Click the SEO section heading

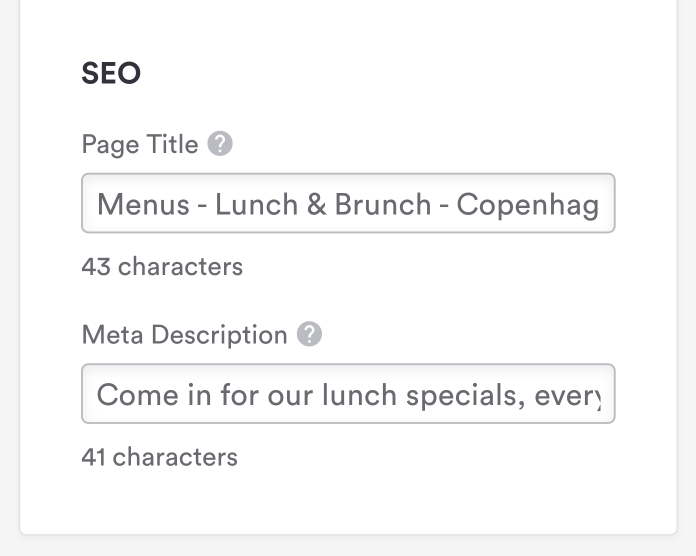click(x=111, y=74)
